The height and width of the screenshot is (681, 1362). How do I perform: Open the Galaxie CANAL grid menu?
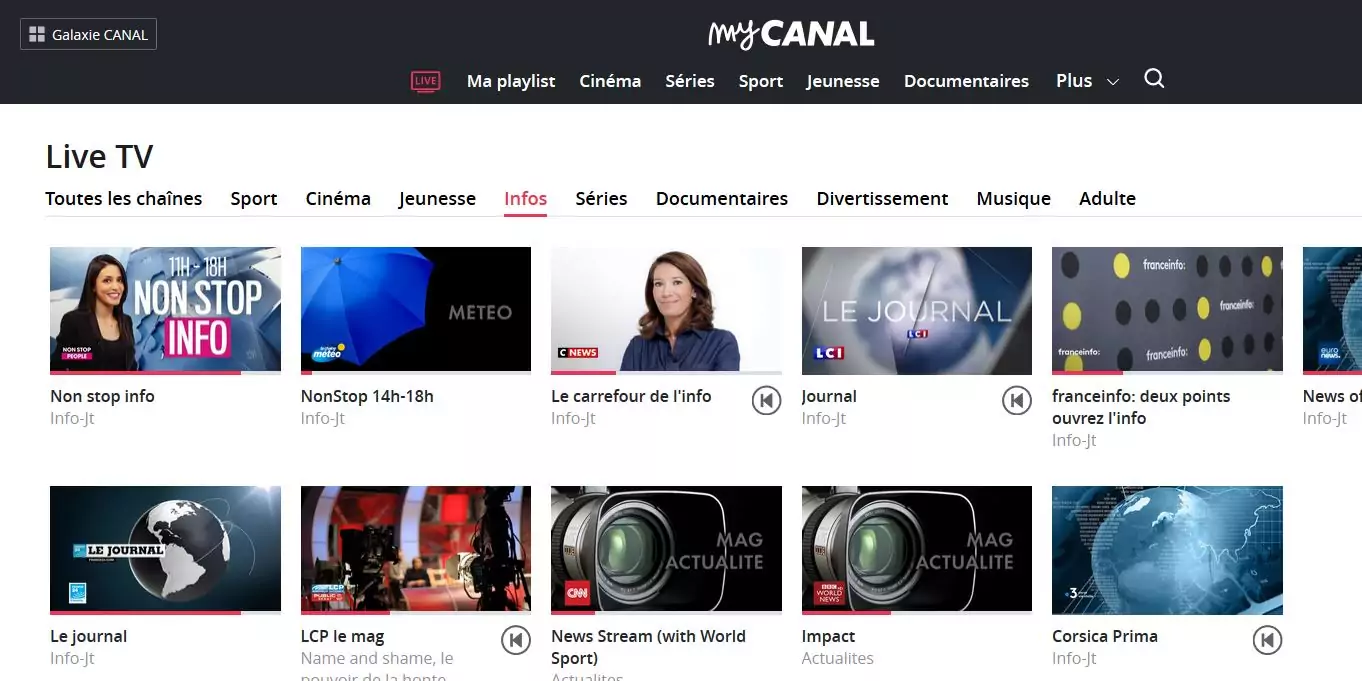(x=89, y=35)
